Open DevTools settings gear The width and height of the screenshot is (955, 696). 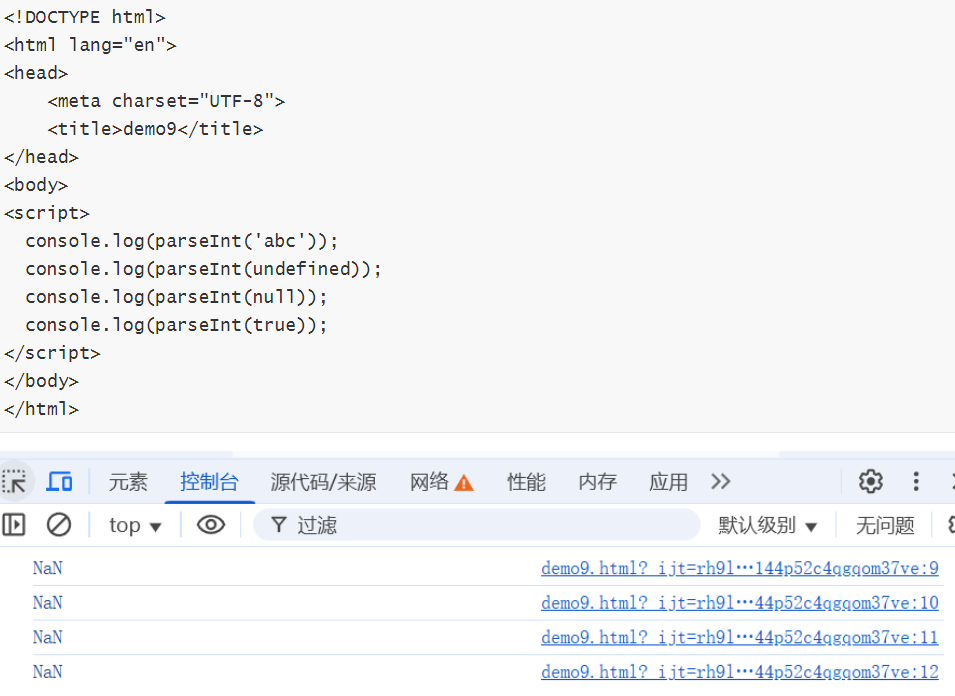click(871, 481)
